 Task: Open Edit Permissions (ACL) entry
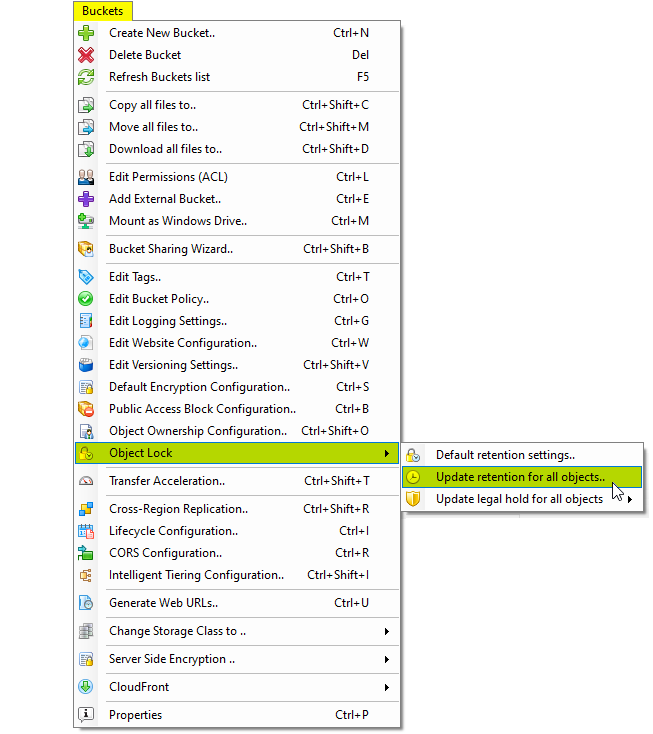[x=237, y=177]
